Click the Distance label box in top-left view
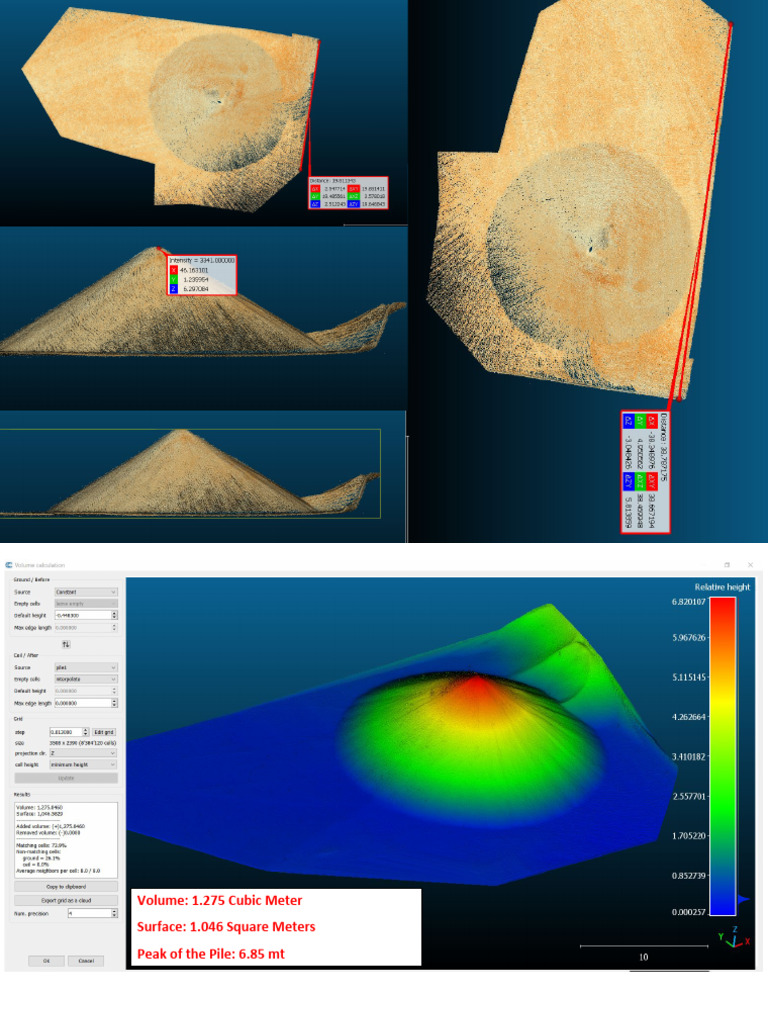The height and width of the screenshot is (1024, 768). [349, 193]
